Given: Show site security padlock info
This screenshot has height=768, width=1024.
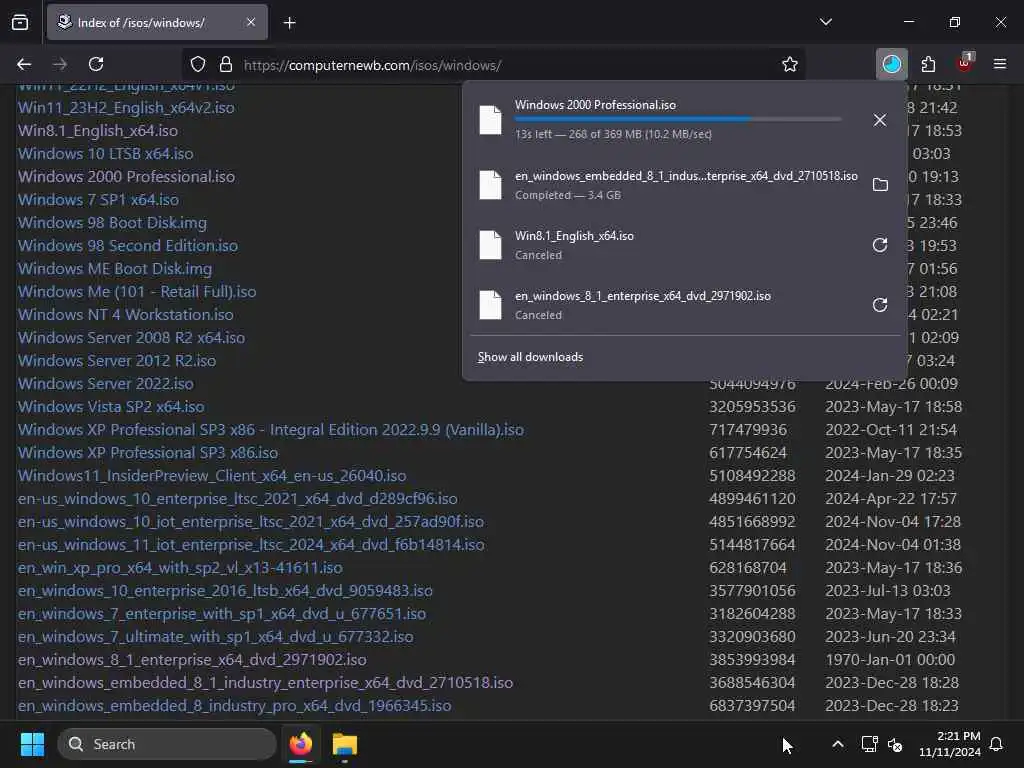Looking at the screenshot, I should tap(226, 64).
